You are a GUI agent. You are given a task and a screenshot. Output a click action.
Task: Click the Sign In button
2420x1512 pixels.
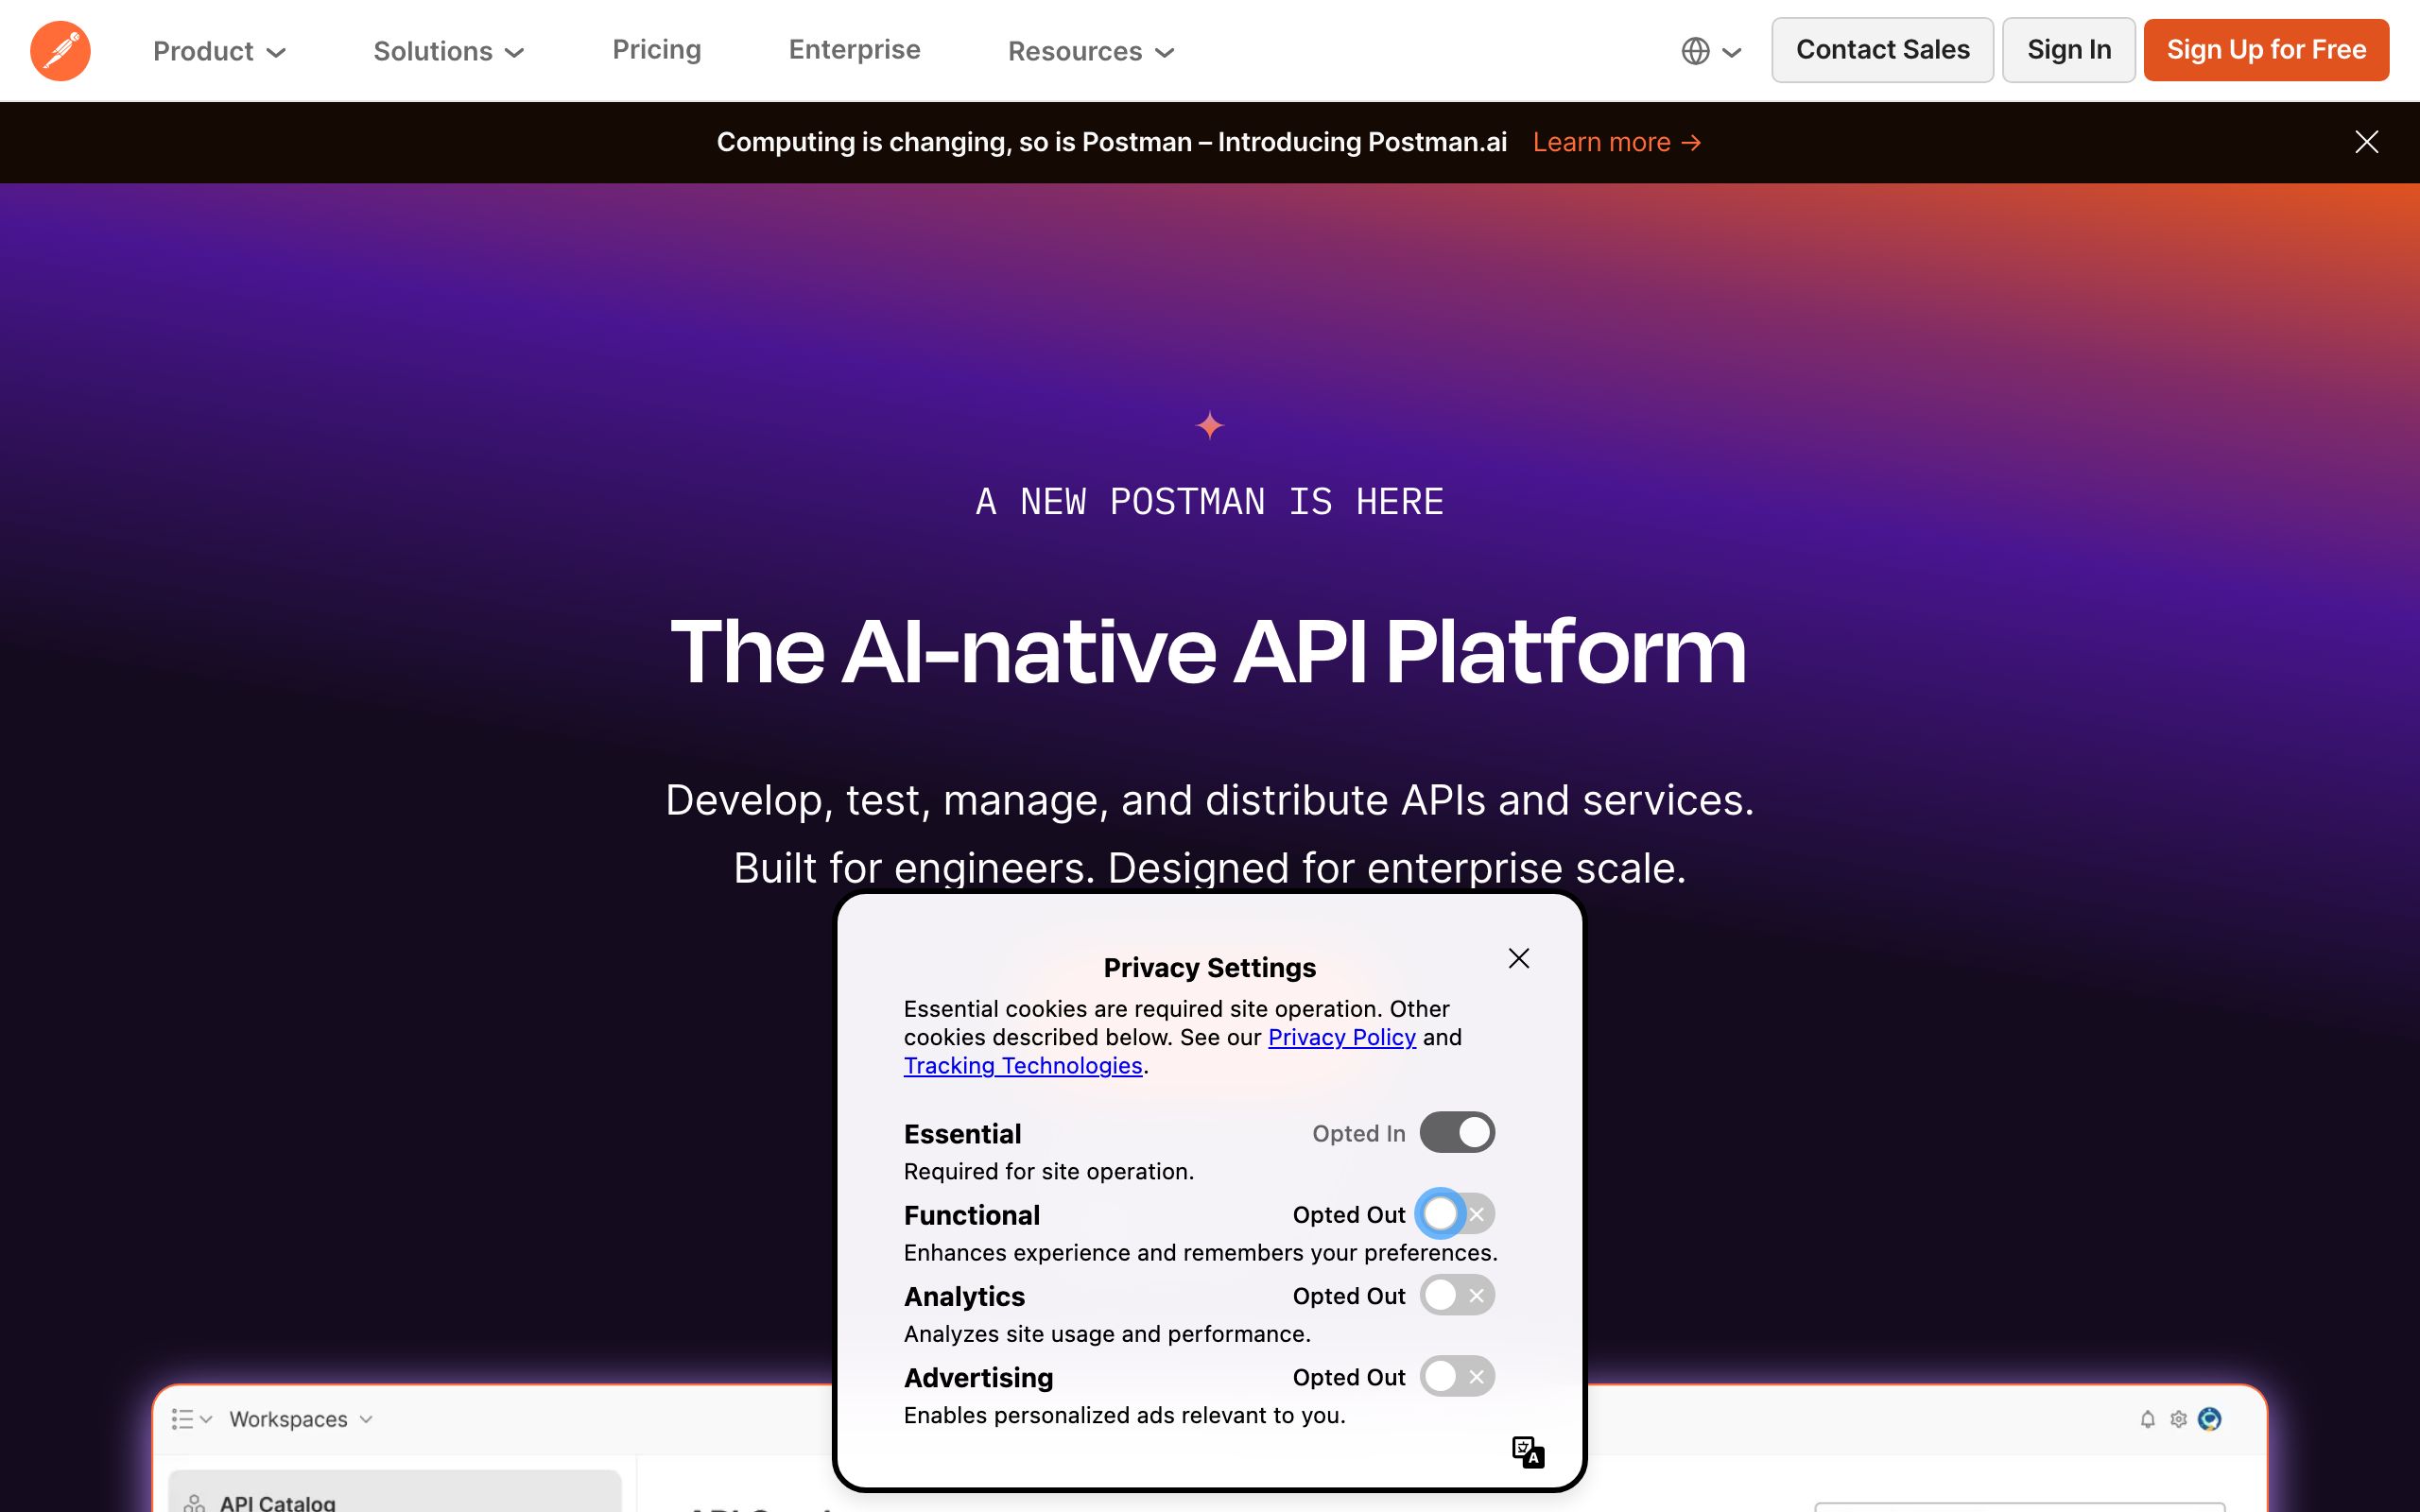point(2069,50)
